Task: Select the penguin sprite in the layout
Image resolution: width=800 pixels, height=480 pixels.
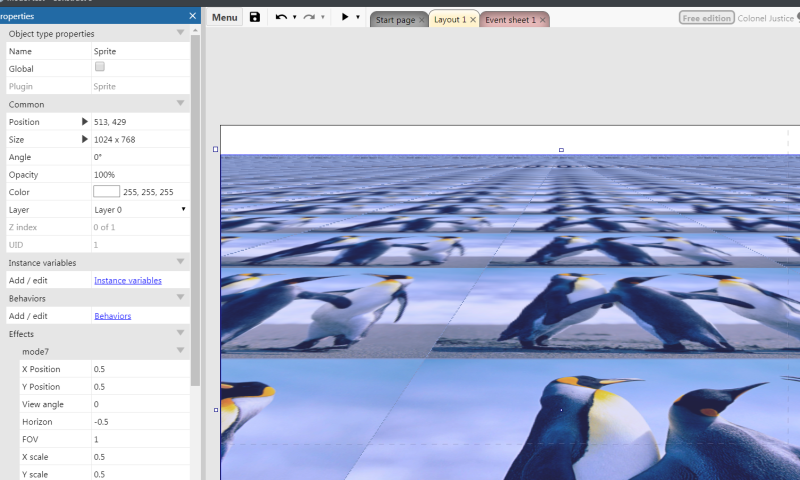Action: pos(510,316)
